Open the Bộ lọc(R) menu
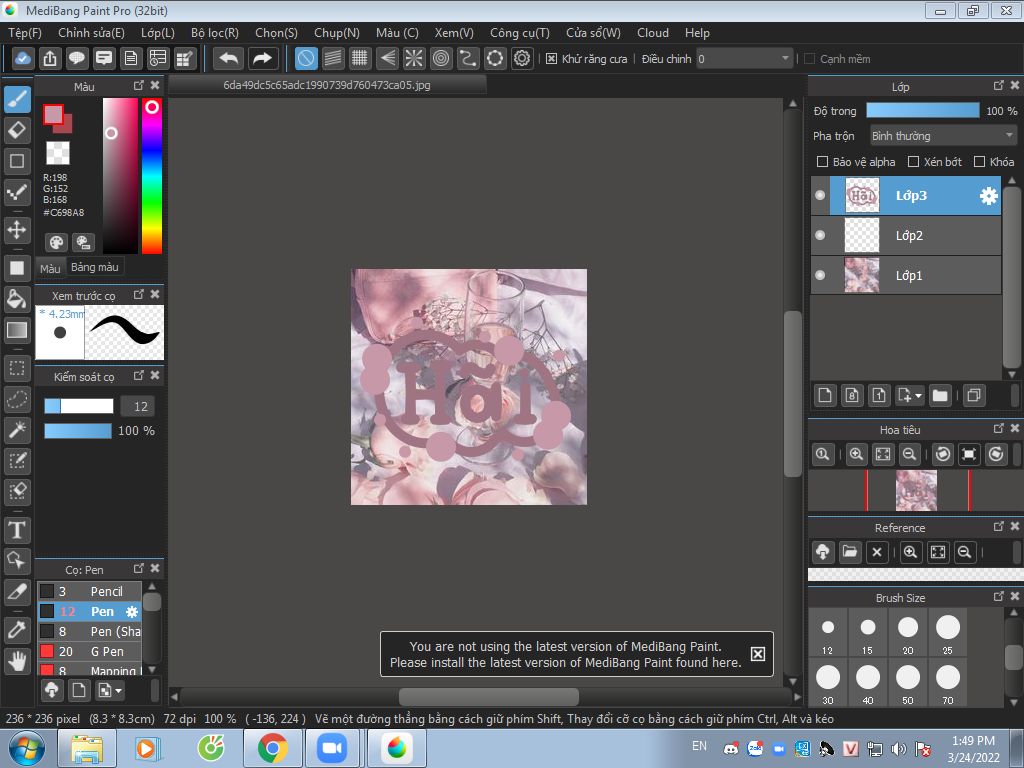1024x768 pixels. coord(215,33)
